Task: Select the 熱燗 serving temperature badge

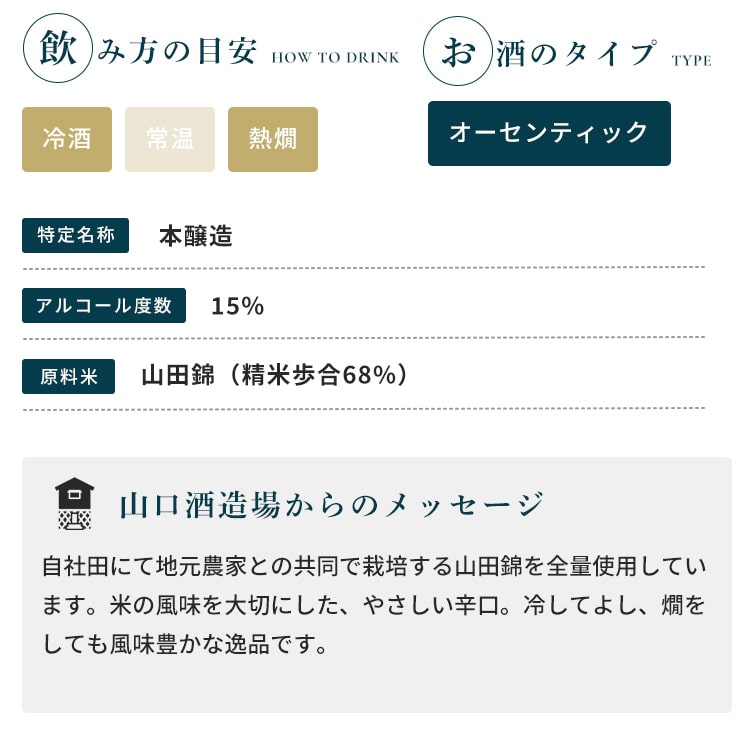Action: point(273,139)
